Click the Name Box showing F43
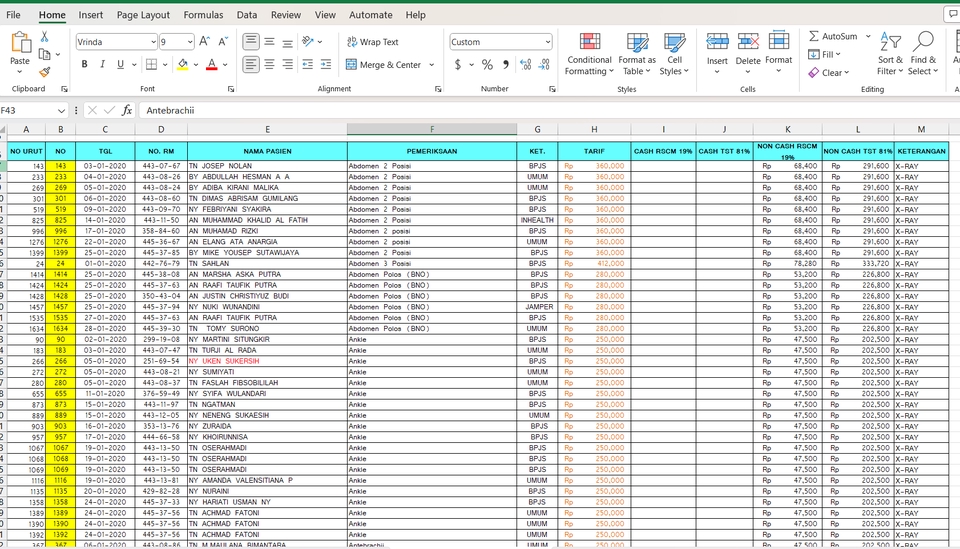Screen dimensions: 960x549 pyautogui.click(x=29, y=110)
